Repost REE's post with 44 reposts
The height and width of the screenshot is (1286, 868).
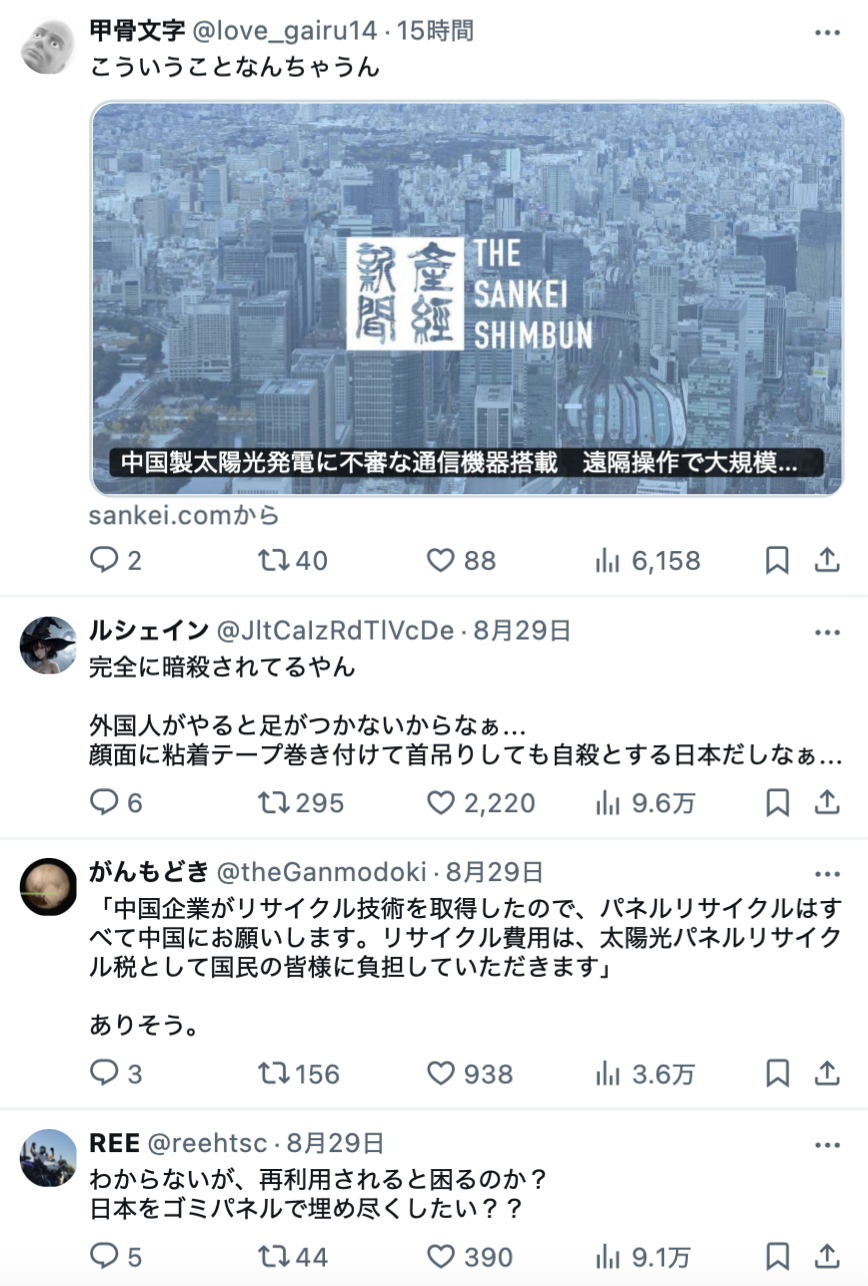pos(292,1257)
